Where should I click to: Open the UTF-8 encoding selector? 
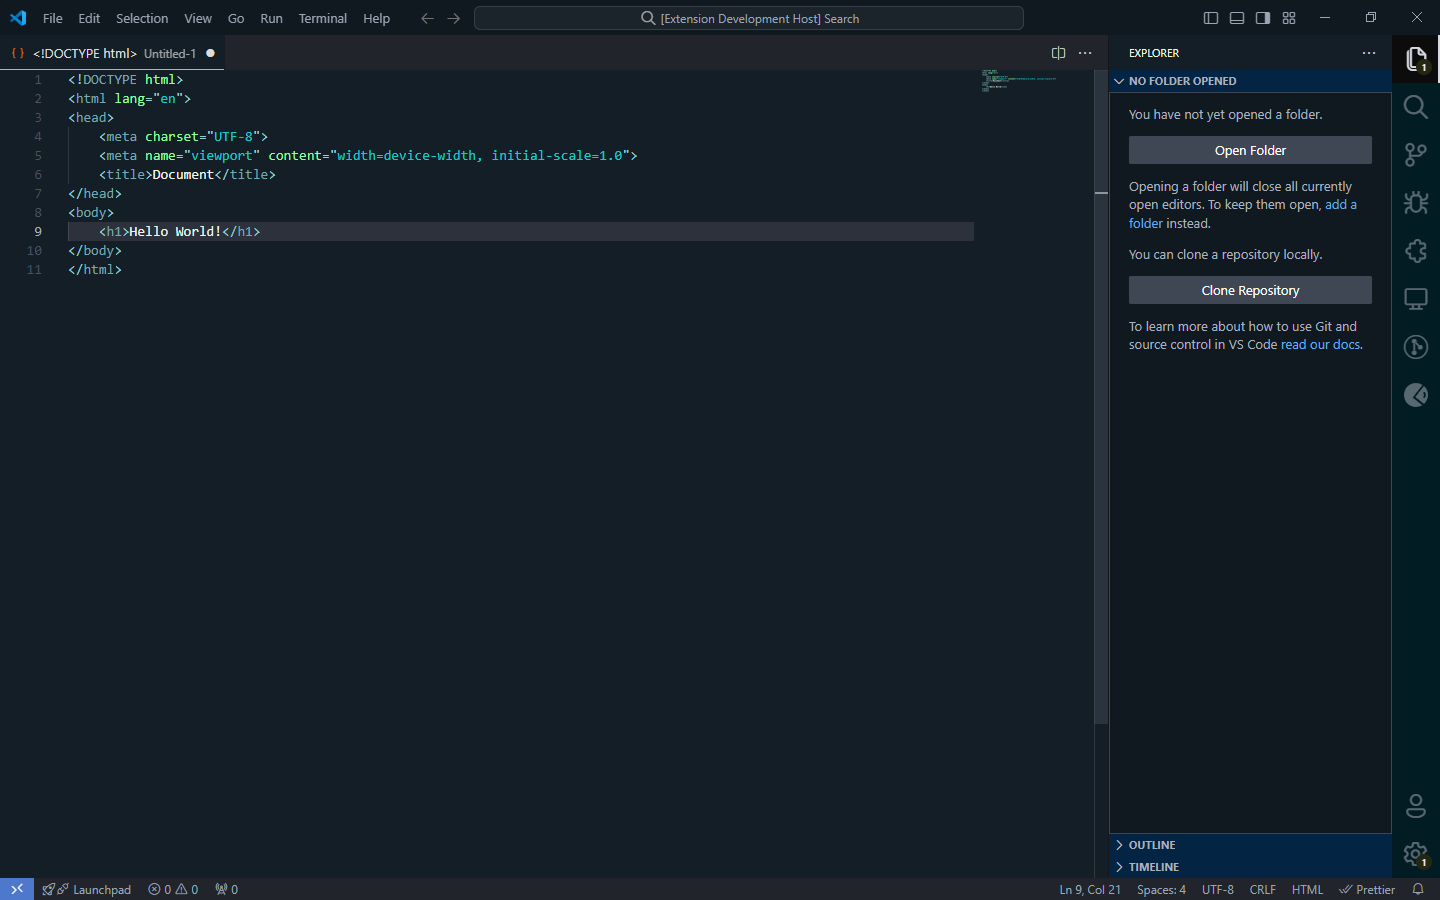click(1217, 889)
